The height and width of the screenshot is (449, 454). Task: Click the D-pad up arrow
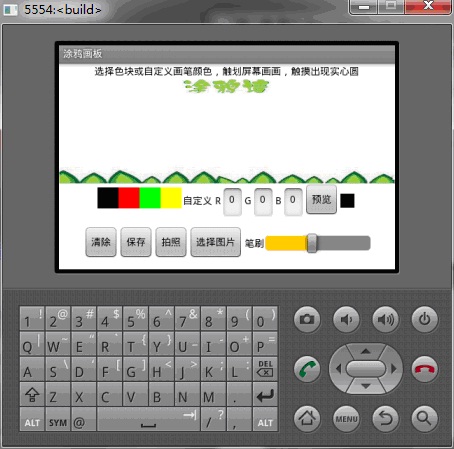[366, 351]
